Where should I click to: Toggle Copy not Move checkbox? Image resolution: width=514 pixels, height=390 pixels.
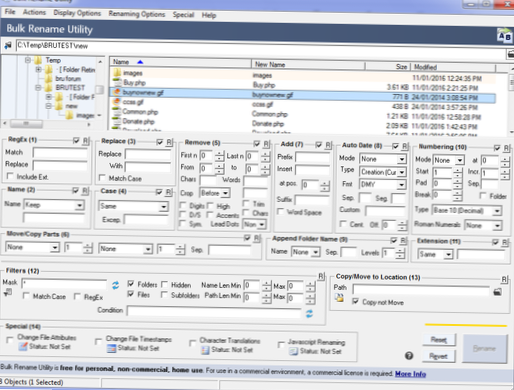(x=356, y=301)
